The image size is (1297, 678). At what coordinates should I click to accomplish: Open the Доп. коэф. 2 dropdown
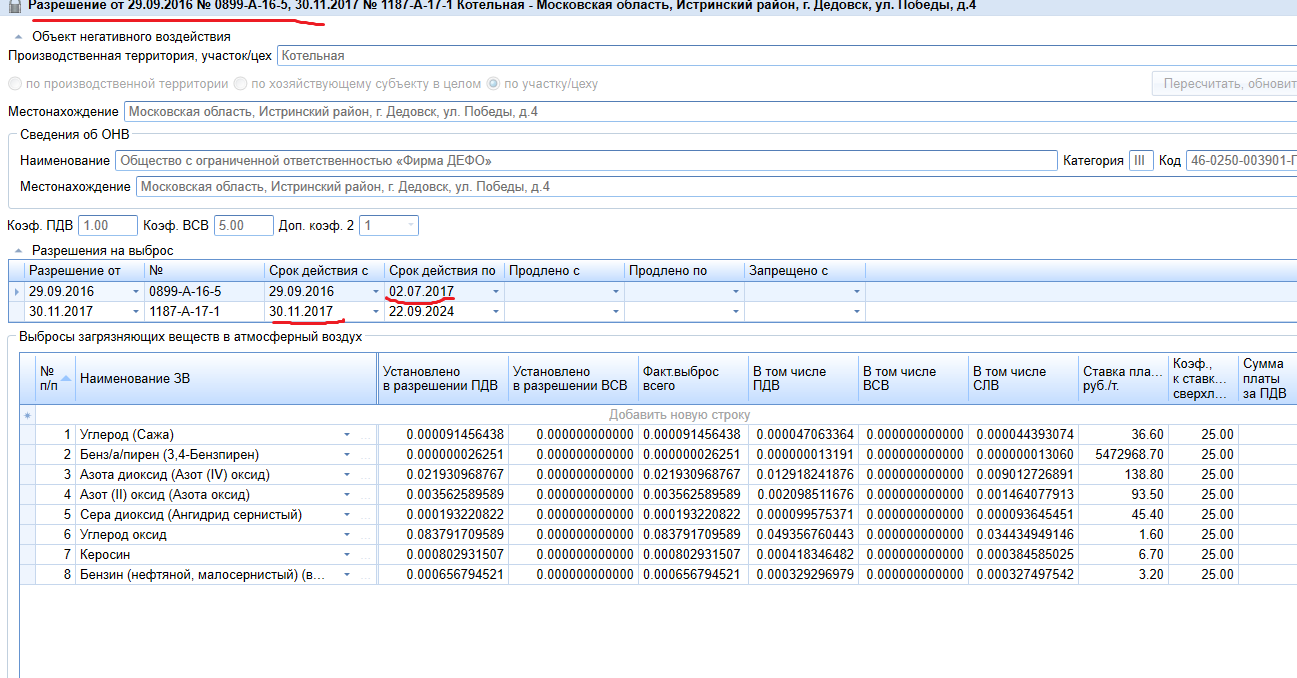click(410, 226)
